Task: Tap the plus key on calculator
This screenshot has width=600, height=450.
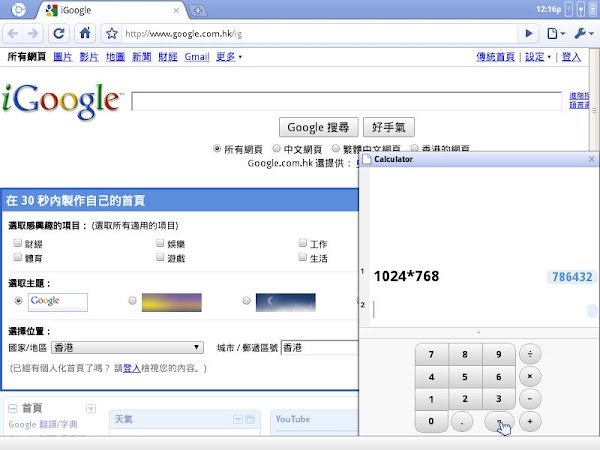Action: pyautogui.click(x=530, y=421)
